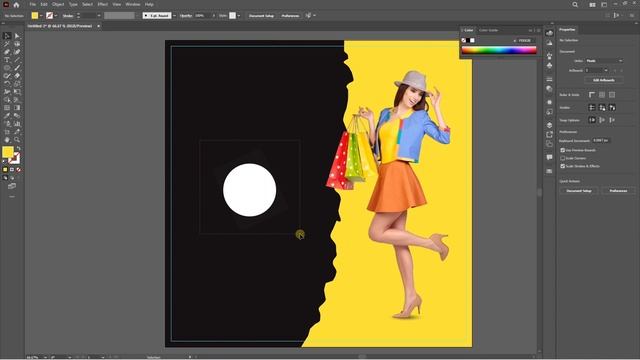640x360 pixels.
Task: Select the Free Transform tool
Action: click(x=17, y=92)
